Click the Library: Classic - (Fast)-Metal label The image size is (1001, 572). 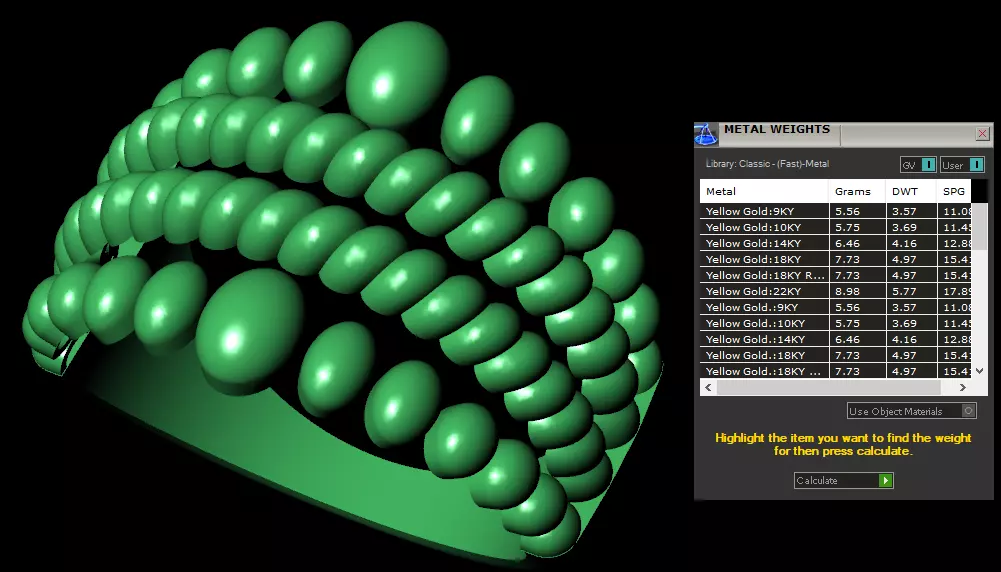[x=767, y=164]
